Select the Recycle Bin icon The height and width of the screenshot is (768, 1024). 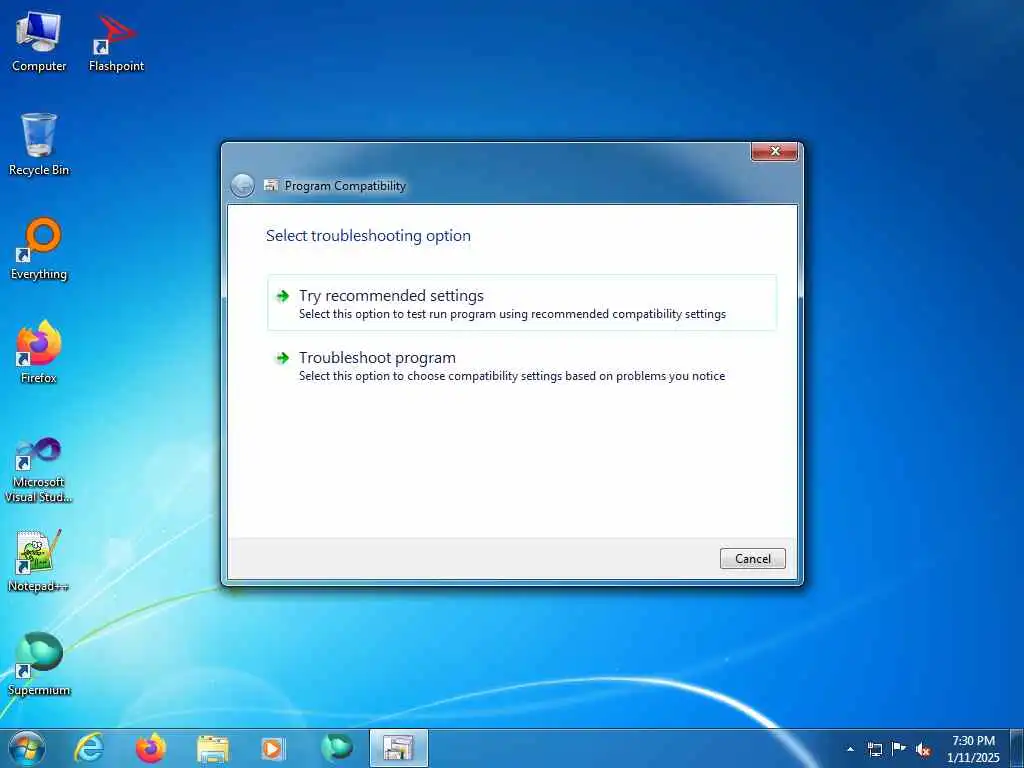pyautogui.click(x=39, y=145)
